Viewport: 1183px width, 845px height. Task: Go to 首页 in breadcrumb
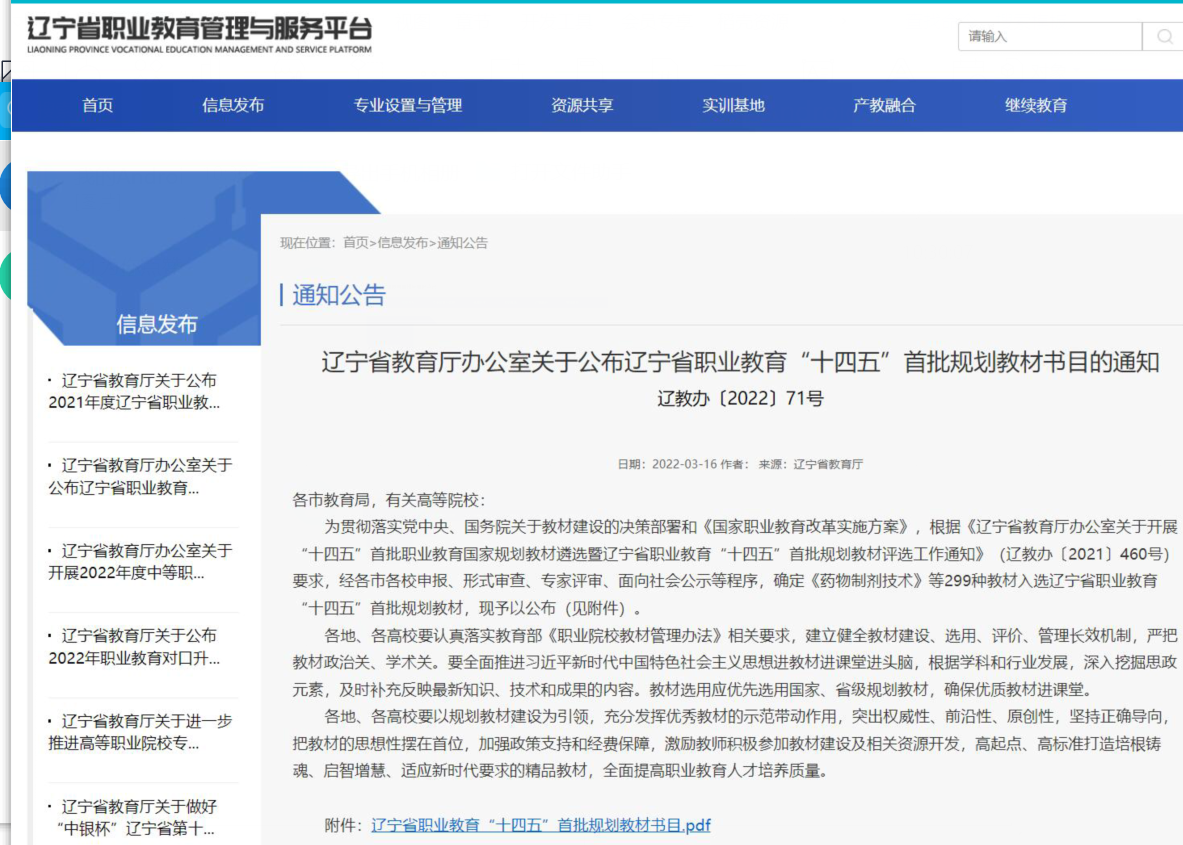[355, 243]
